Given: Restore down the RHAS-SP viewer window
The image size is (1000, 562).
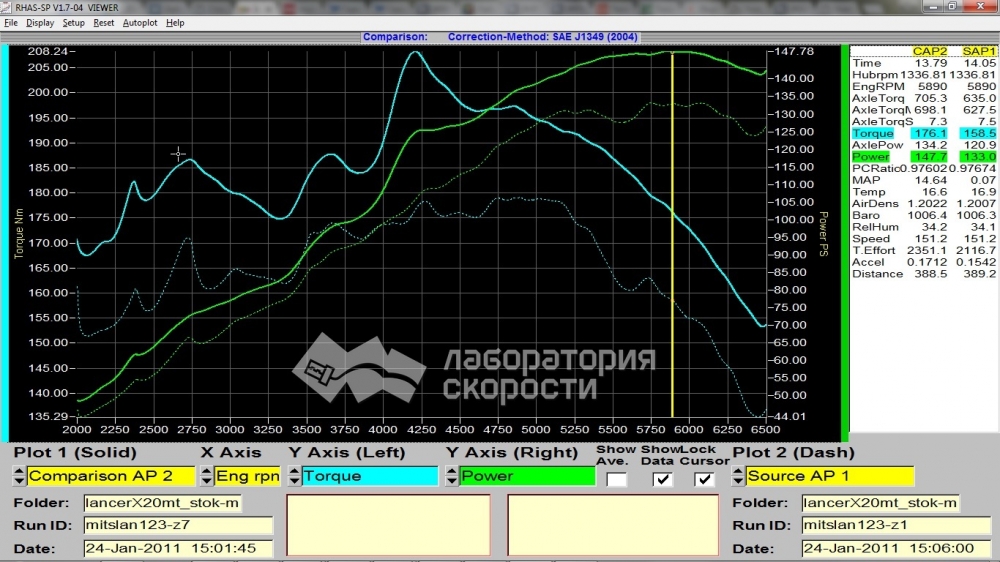Looking at the screenshot, I should 952,6.
